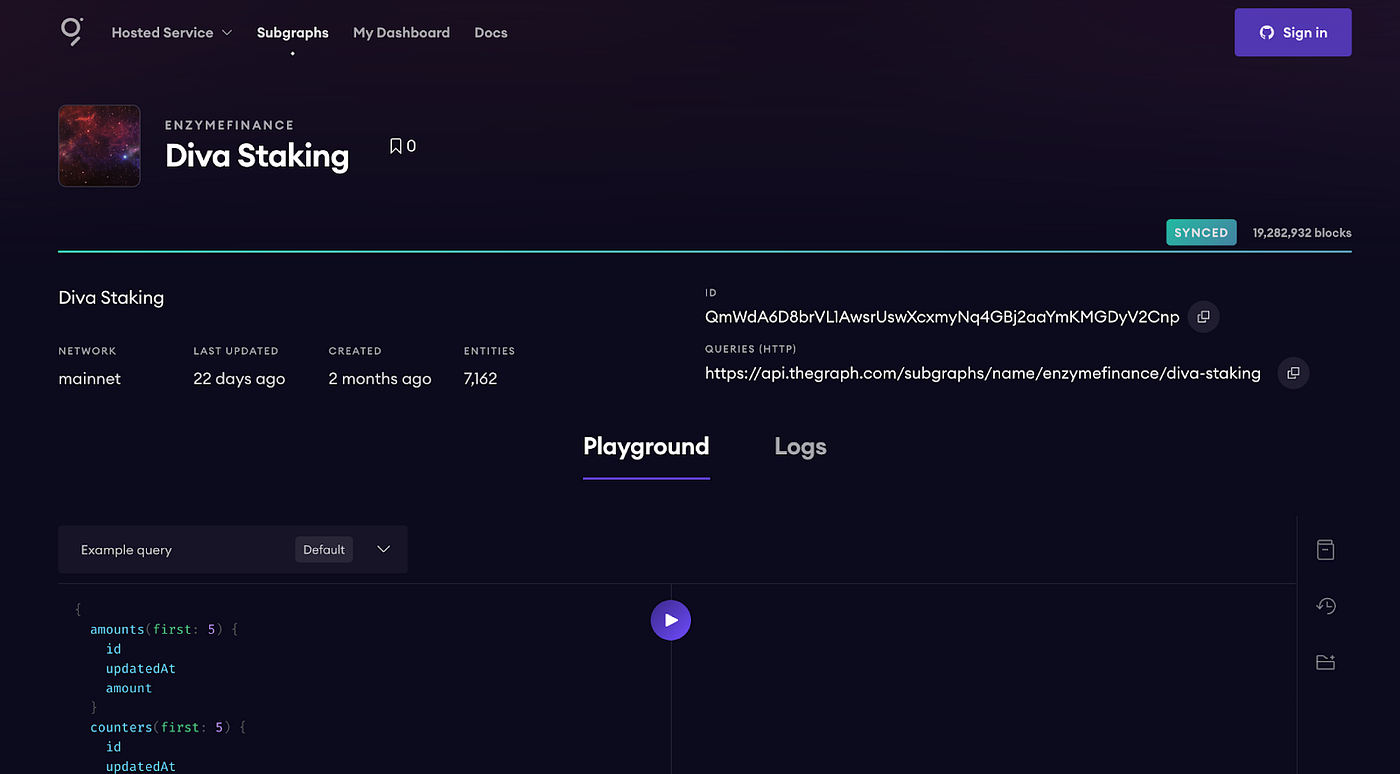Open the schema documentation explorer panel
Image resolution: width=1400 pixels, height=774 pixels.
1325,549
